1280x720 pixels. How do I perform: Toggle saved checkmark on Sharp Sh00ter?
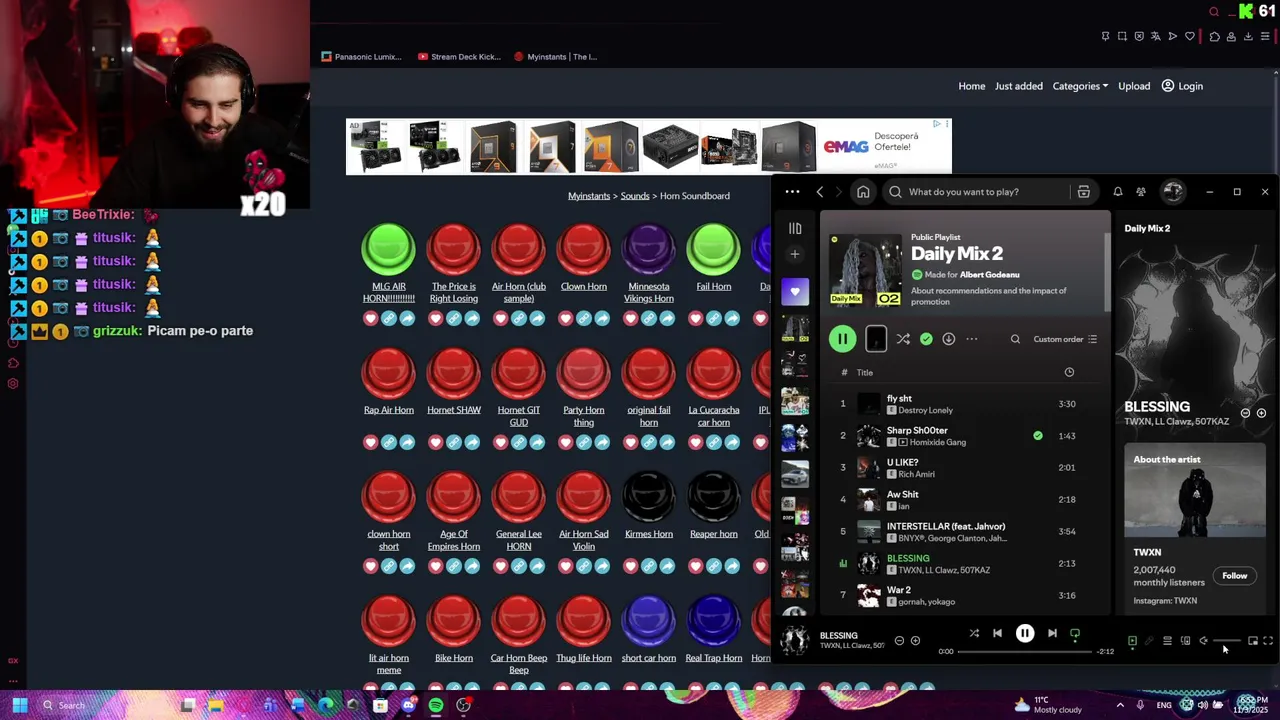[x=1038, y=436]
